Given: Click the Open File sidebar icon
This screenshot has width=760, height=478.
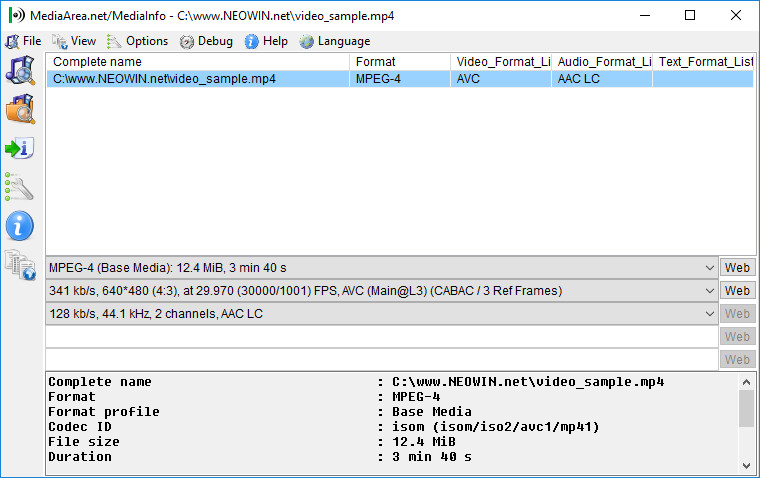Looking at the screenshot, I should [20, 71].
